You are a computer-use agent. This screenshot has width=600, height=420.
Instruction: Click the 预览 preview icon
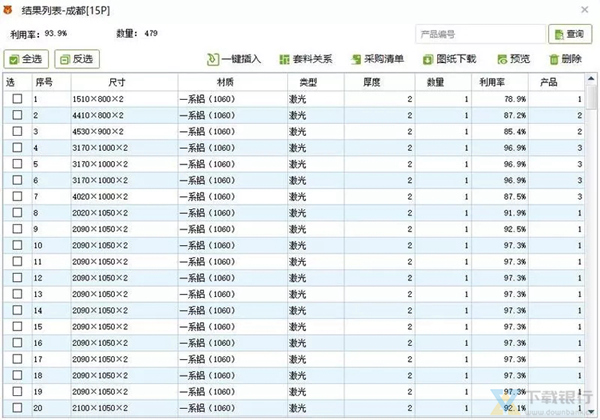coord(502,59)
